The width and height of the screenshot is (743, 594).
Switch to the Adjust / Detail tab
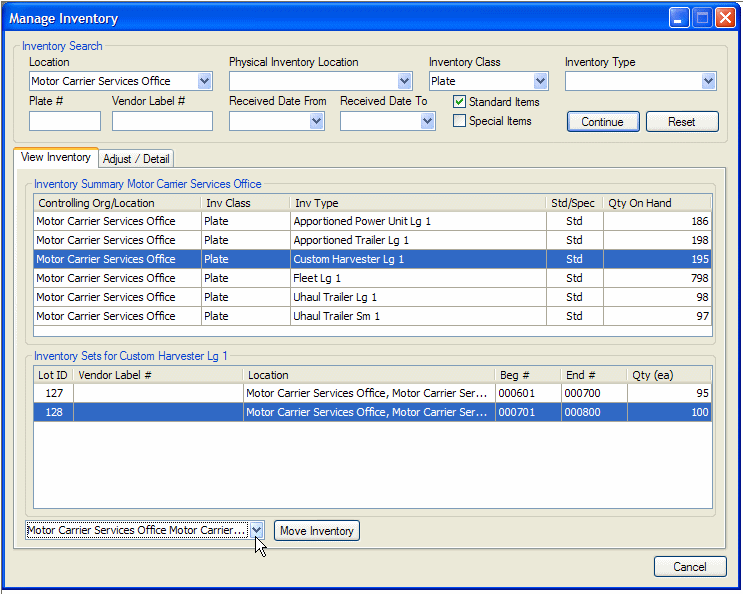137,159
